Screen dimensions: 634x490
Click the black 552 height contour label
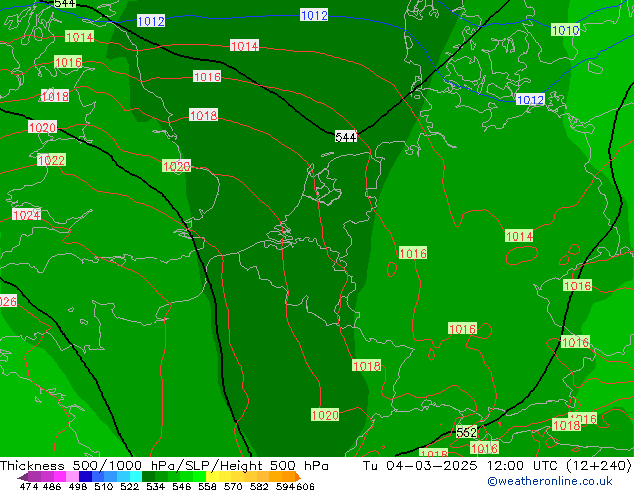467,433
